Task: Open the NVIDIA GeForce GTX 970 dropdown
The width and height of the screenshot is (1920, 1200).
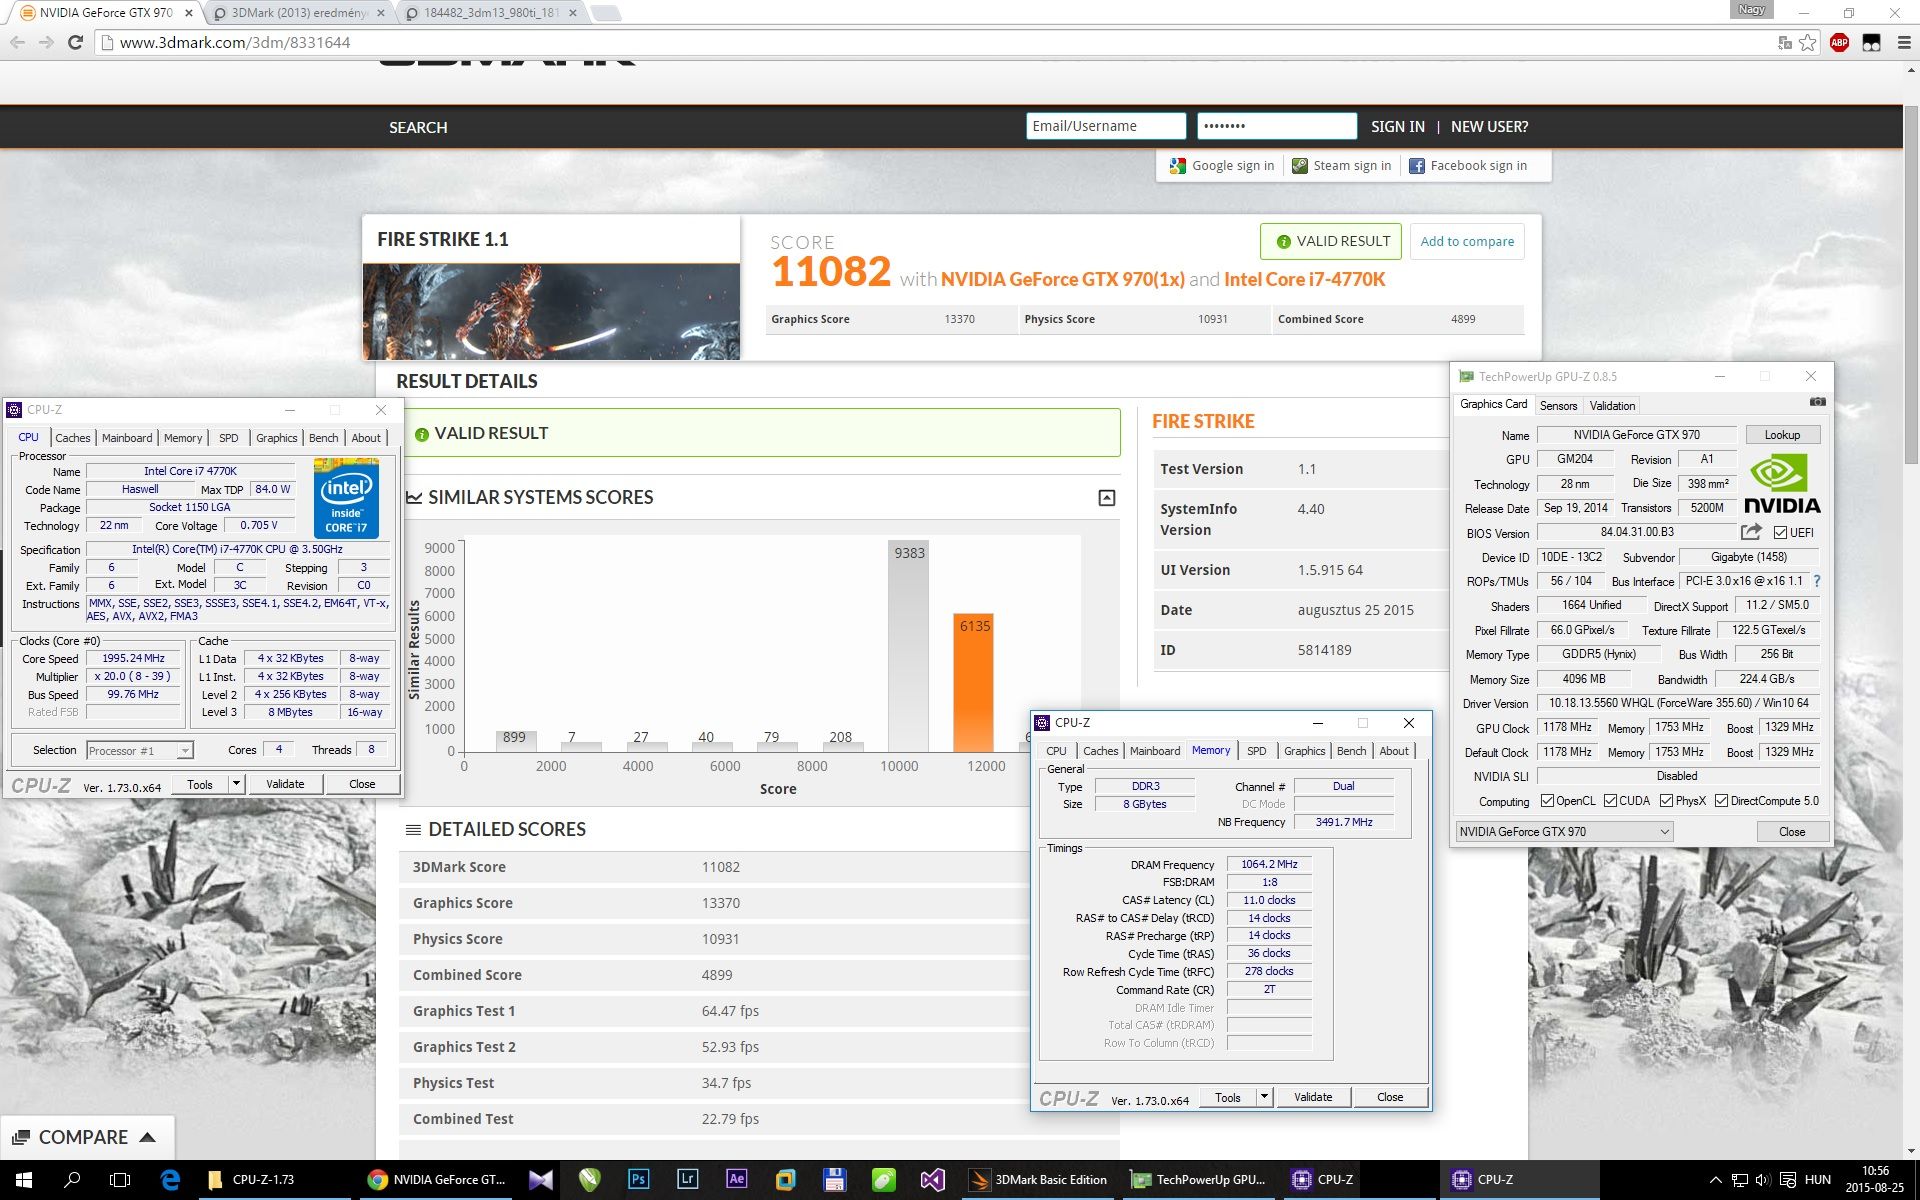Action: click(1564, 832)
